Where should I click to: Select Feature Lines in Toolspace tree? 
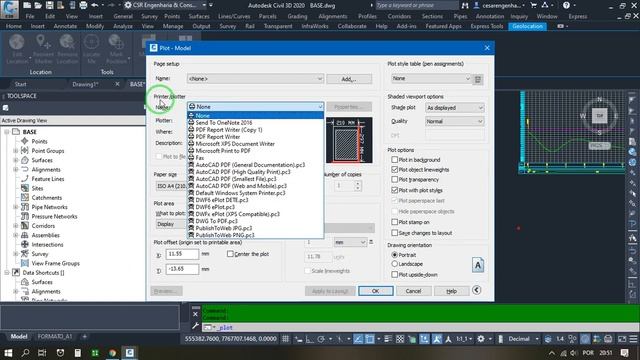click(48, 179)
